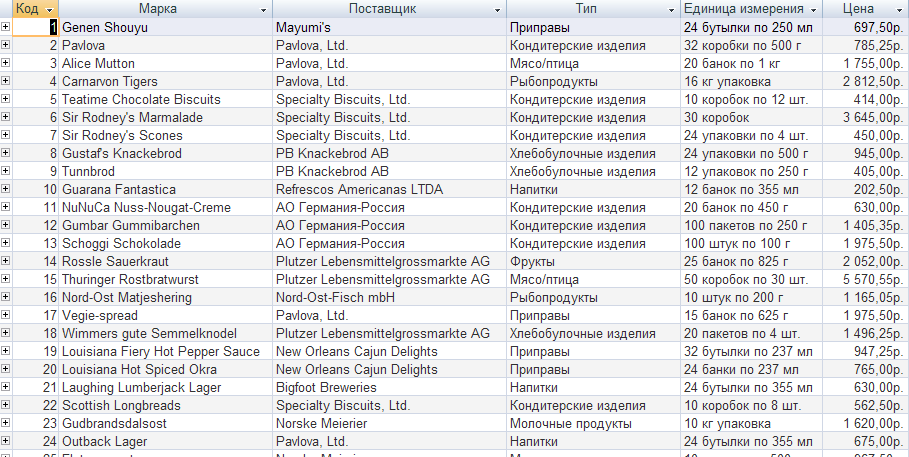The width and height of the screenshot is (909, 457).
Task: Expand subdatasheet for Genen Shouyu row
Action: coord(6,27)
